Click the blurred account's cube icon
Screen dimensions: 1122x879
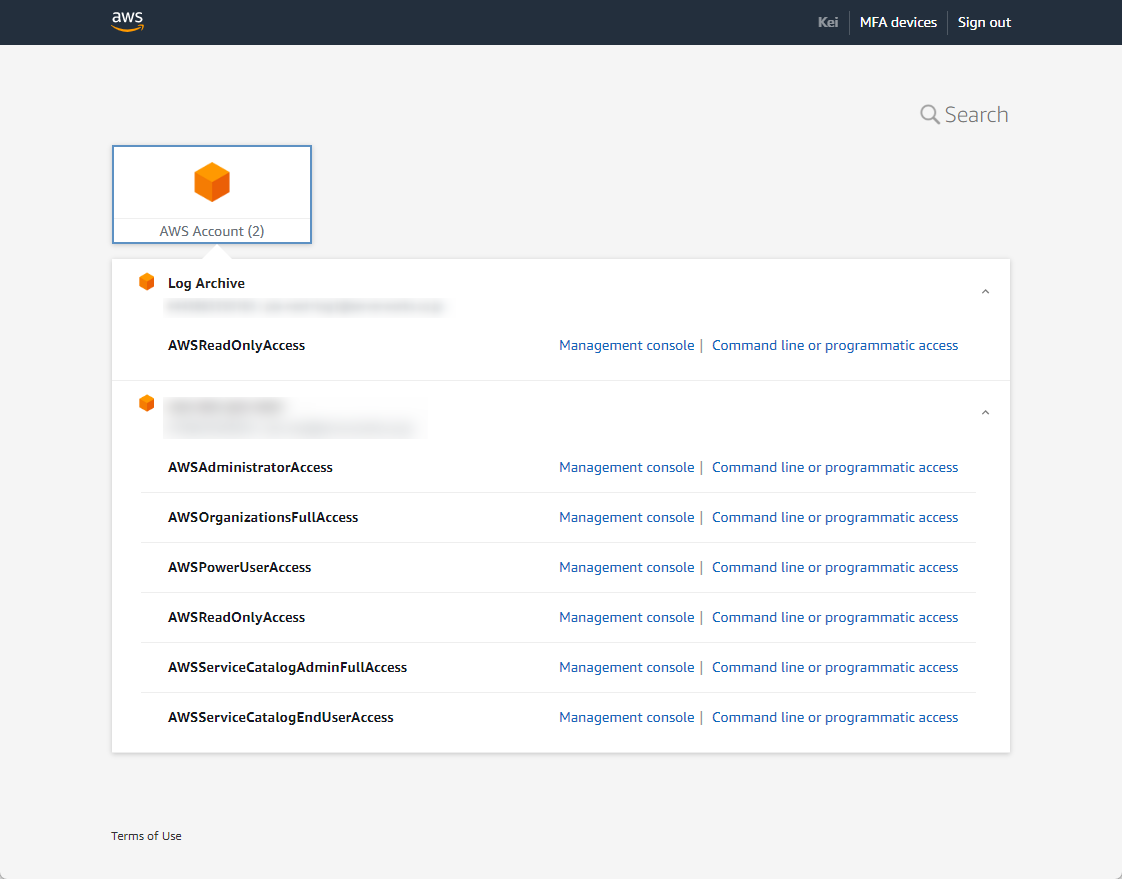(x=147, y=403)
